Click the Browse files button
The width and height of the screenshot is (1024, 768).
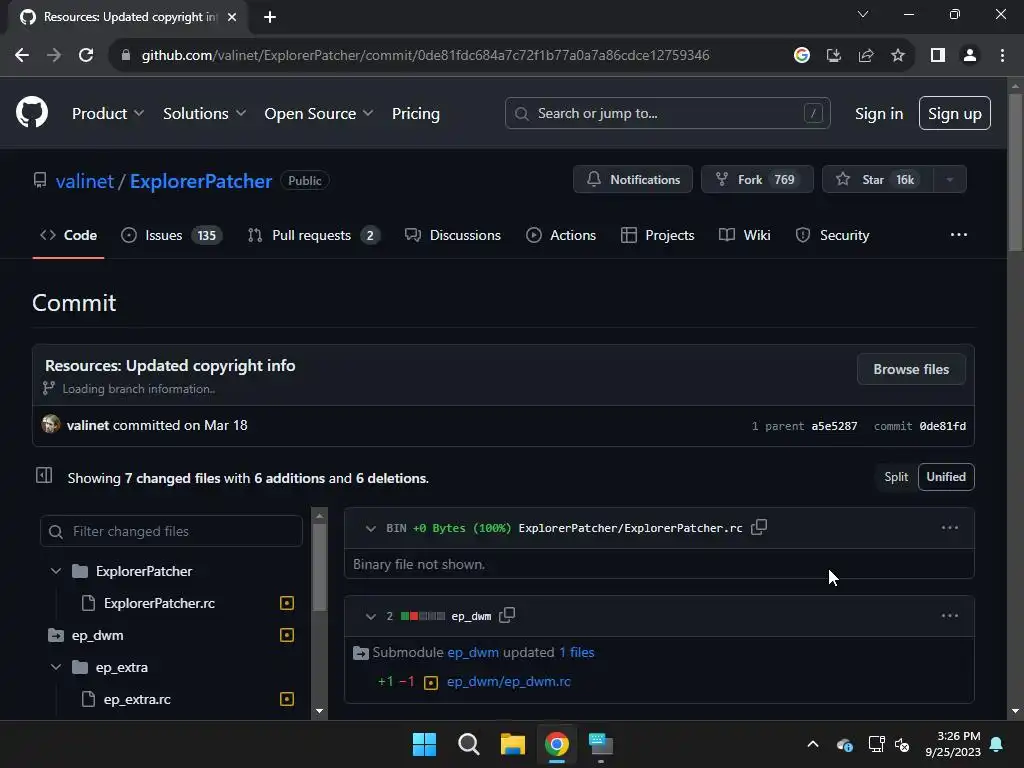911,369
